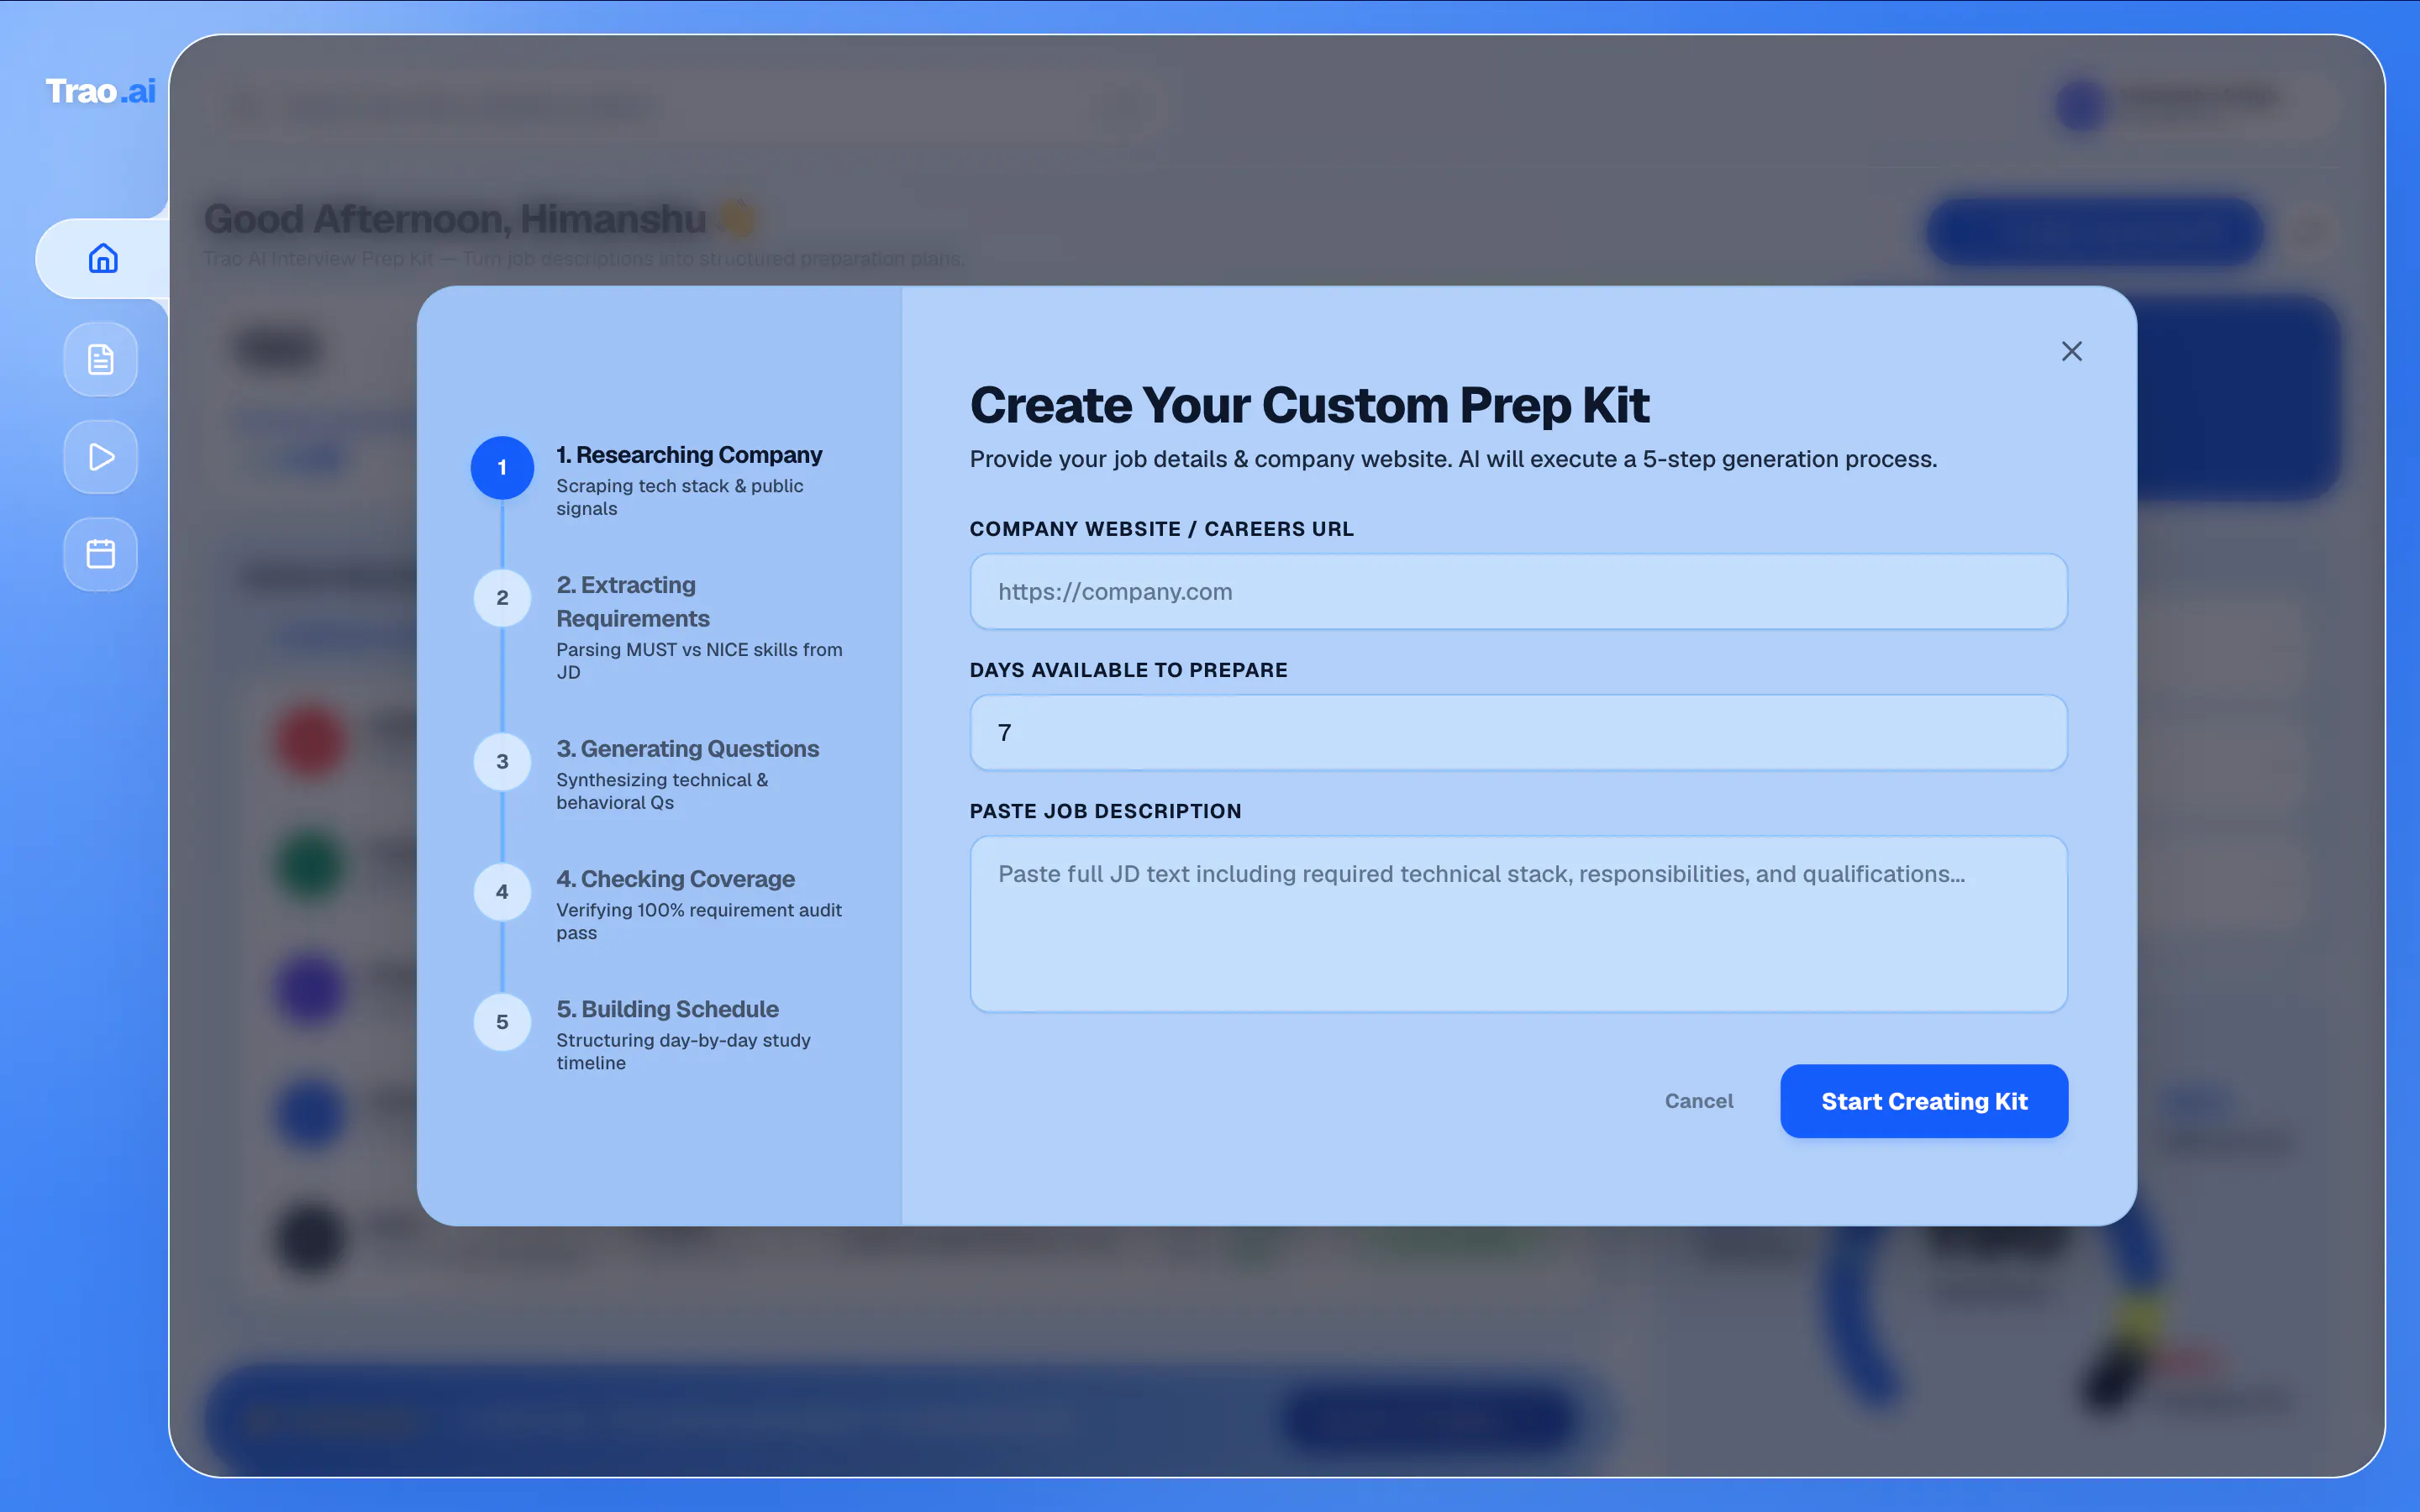The height and width of the screenshot is (1512, 2420).
Task: Click the Cancel button
Action: click(x=1698, y=1101)
